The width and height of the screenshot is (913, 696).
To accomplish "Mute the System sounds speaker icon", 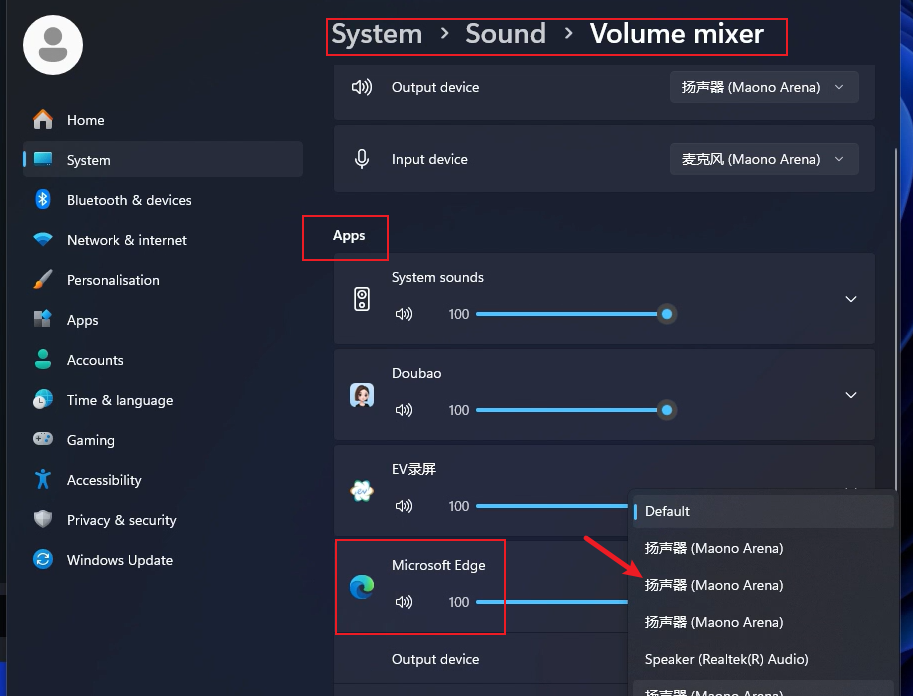I will (x=404, y=314).
